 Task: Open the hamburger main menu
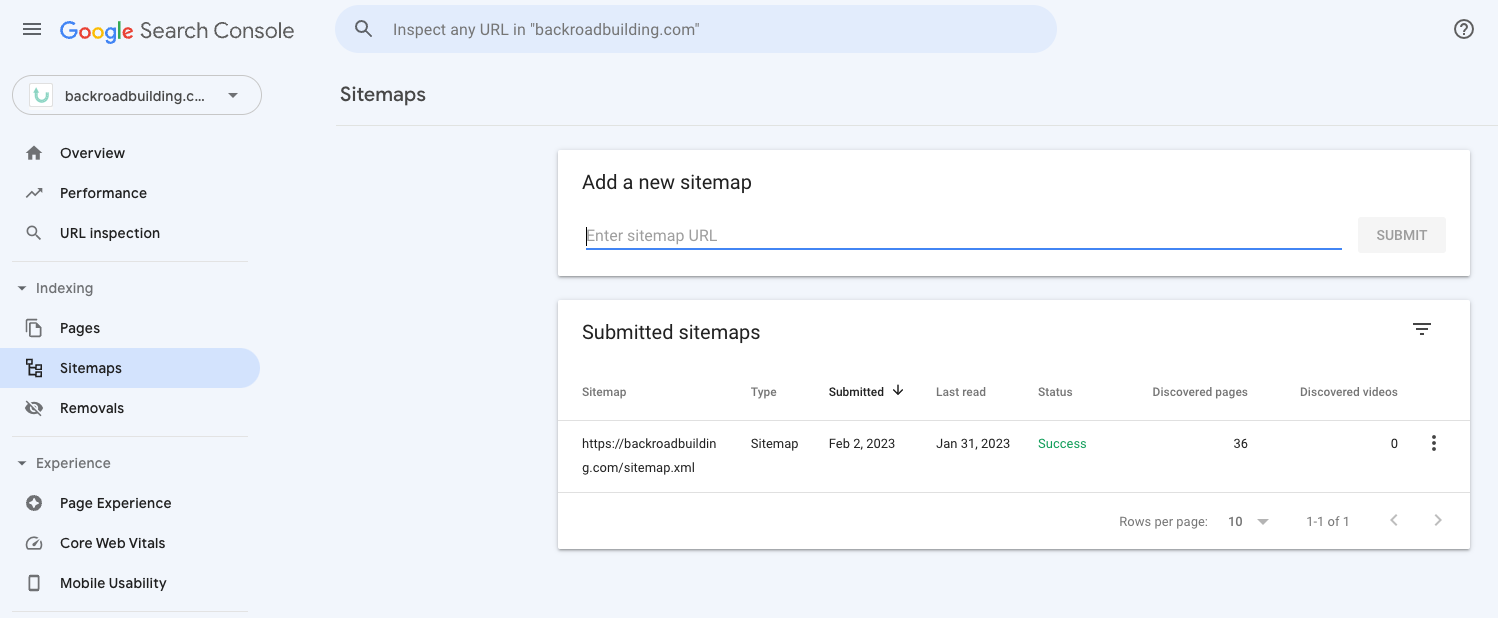(32, 30)
